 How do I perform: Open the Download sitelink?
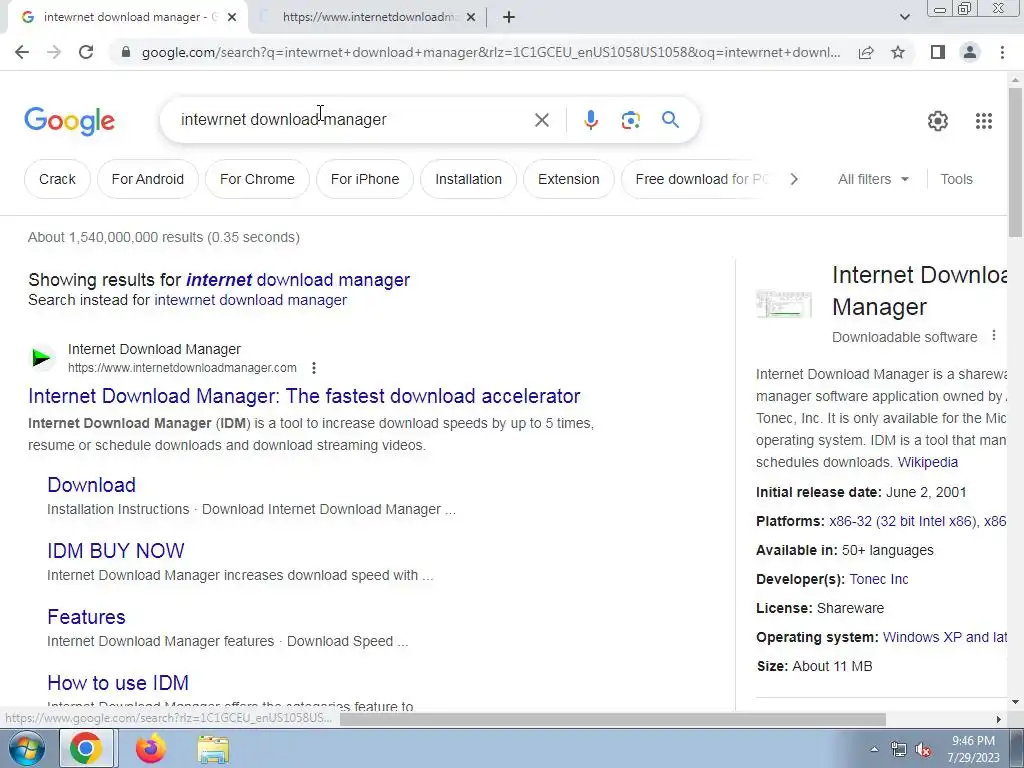point(91,485)
